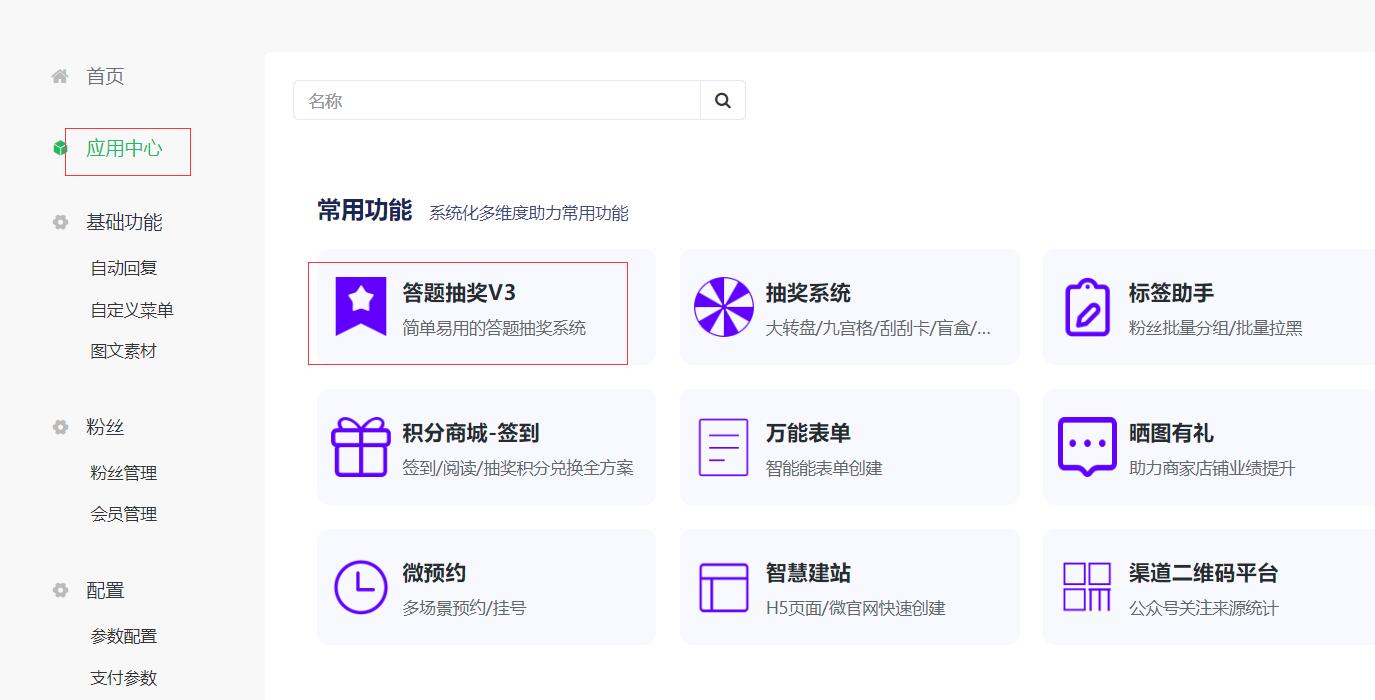1375x700 pixels.
Task: Click the 标签助手 clipboard pen icon
Action: coord(1087,307)
